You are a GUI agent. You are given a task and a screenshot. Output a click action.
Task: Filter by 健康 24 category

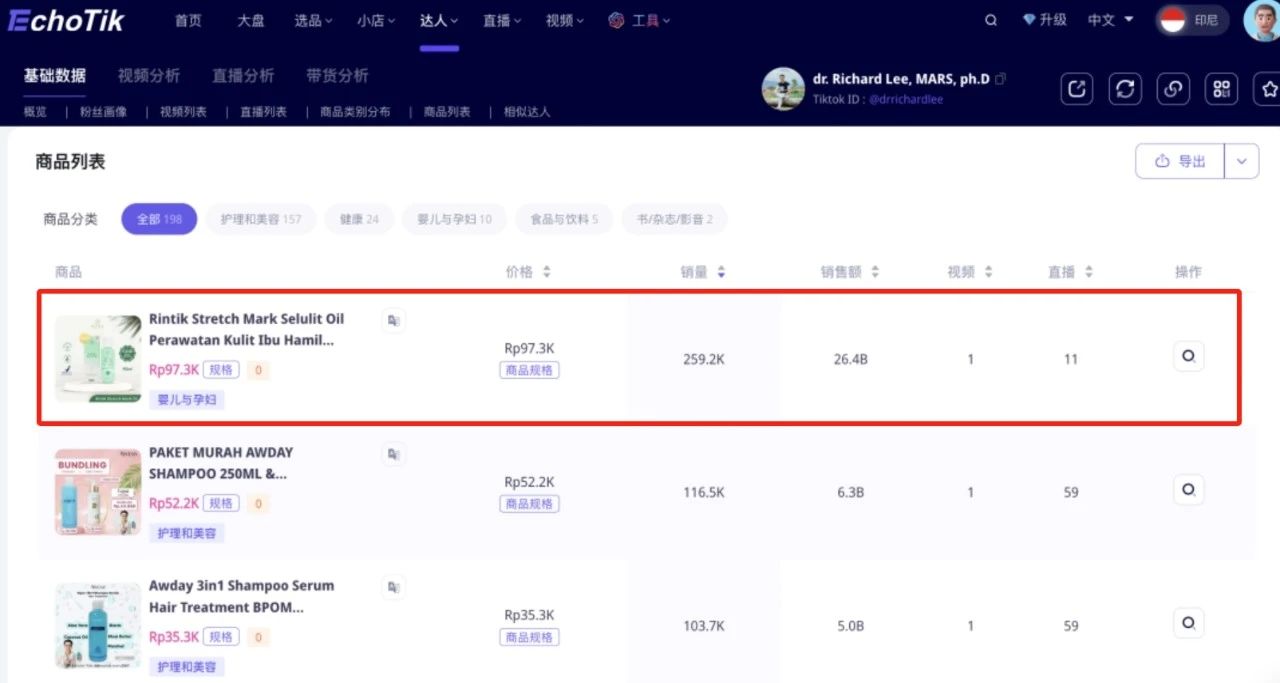click(359, 219)
